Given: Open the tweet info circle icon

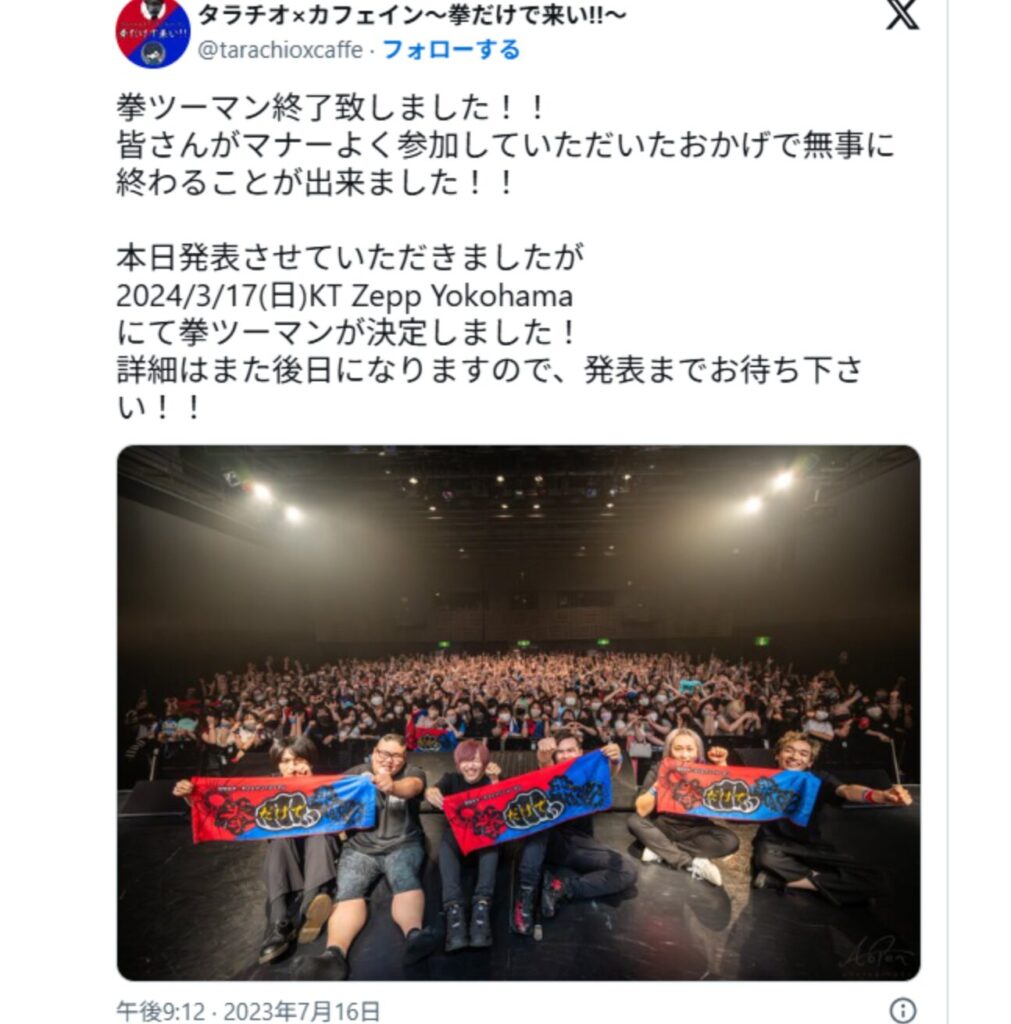Looking at the screenshot, I should (x=903, y=1010).
